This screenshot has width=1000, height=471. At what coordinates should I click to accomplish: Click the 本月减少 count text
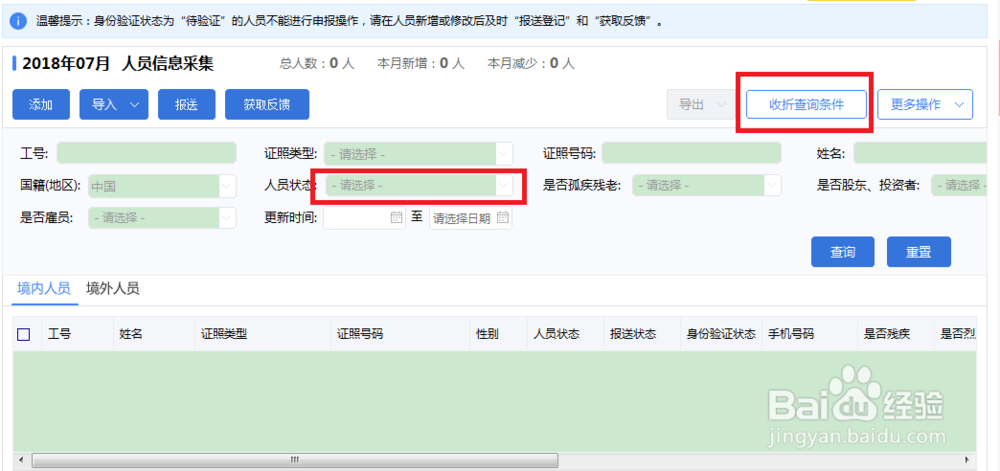coord(531,64)
